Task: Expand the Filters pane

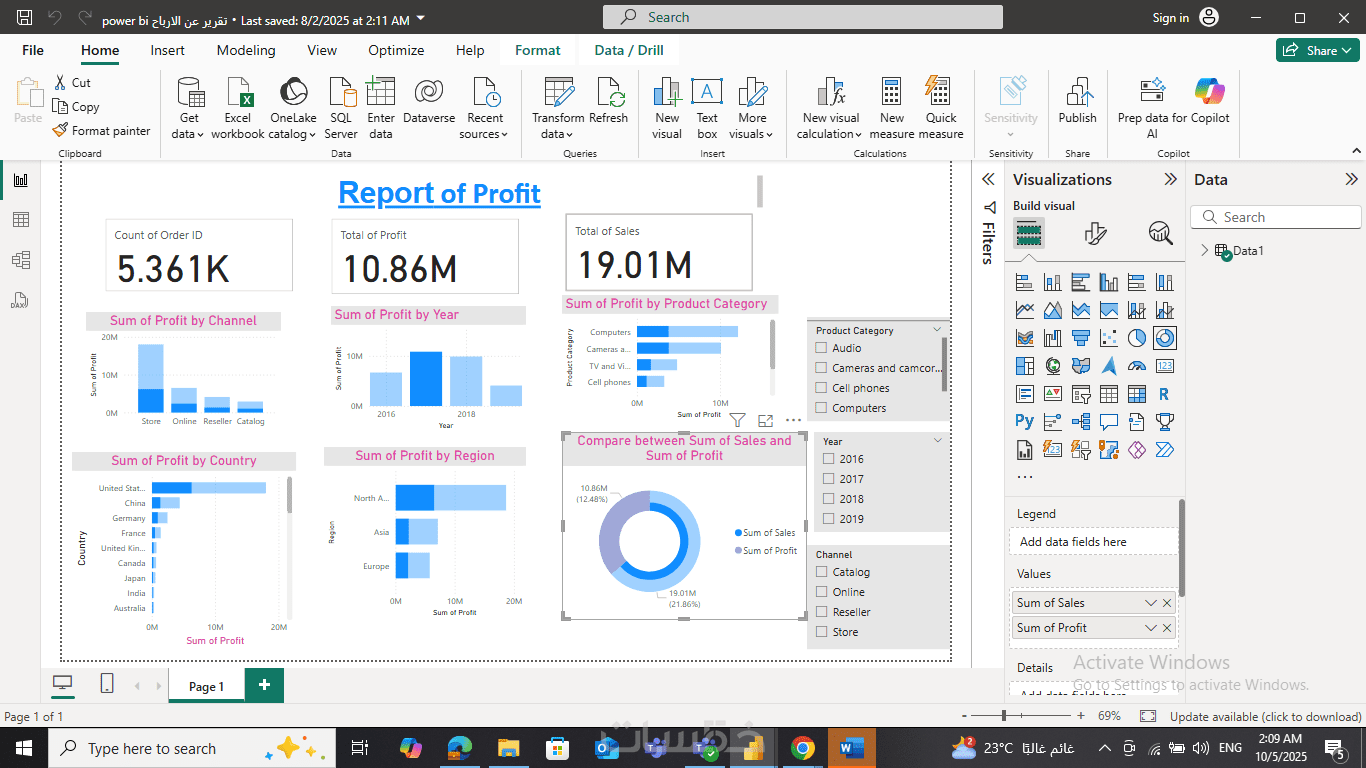Action: 988,180
